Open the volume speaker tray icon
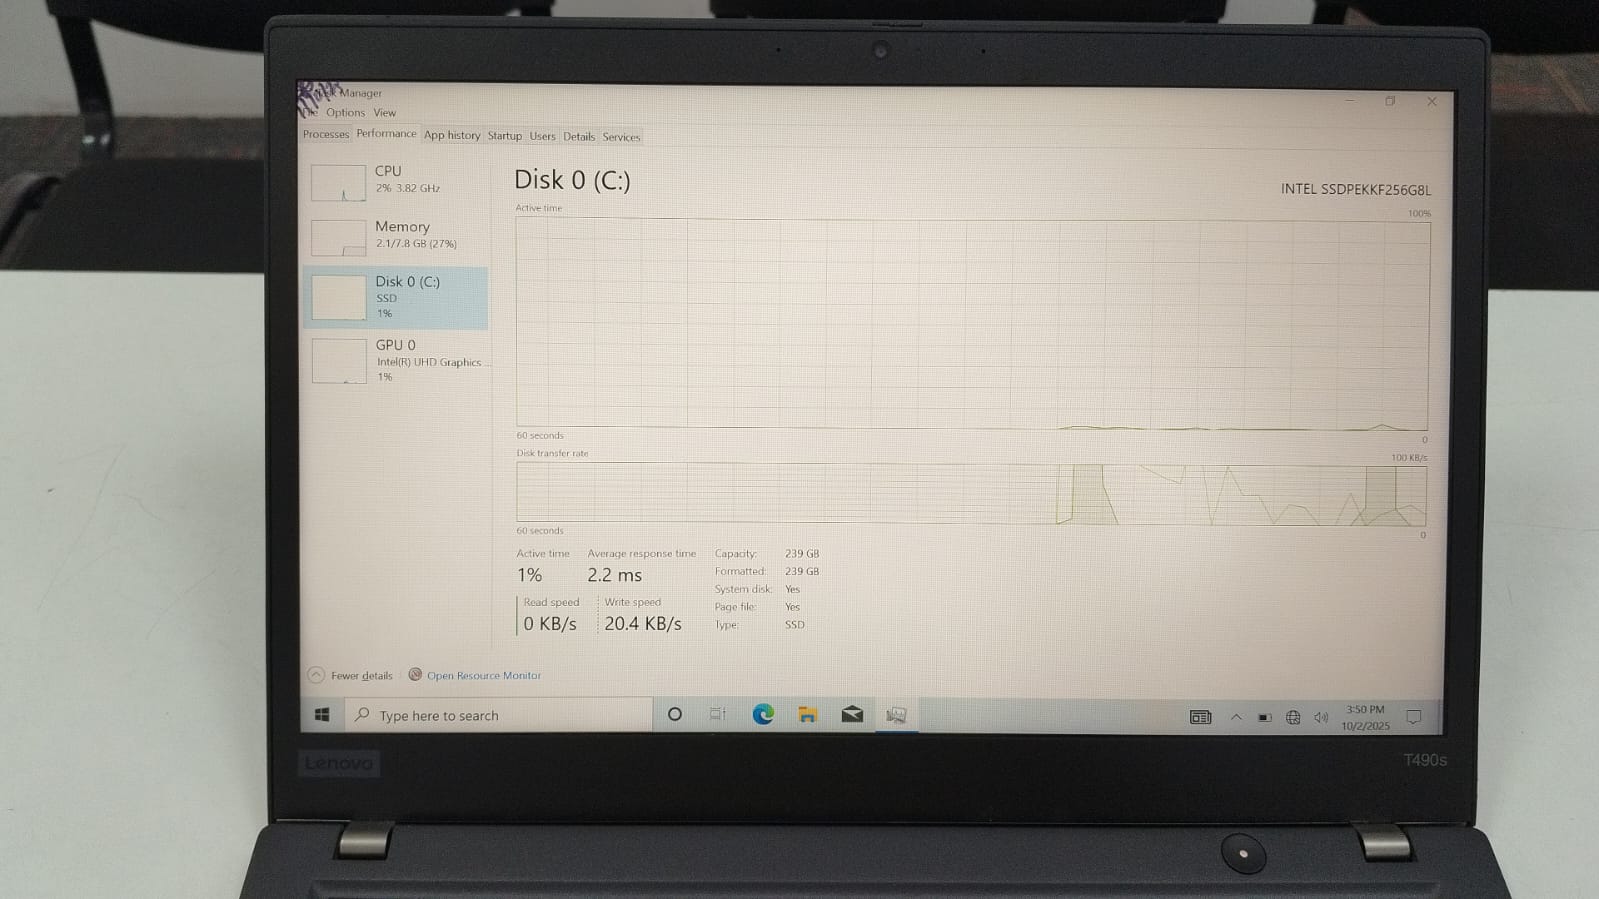 1321,717
